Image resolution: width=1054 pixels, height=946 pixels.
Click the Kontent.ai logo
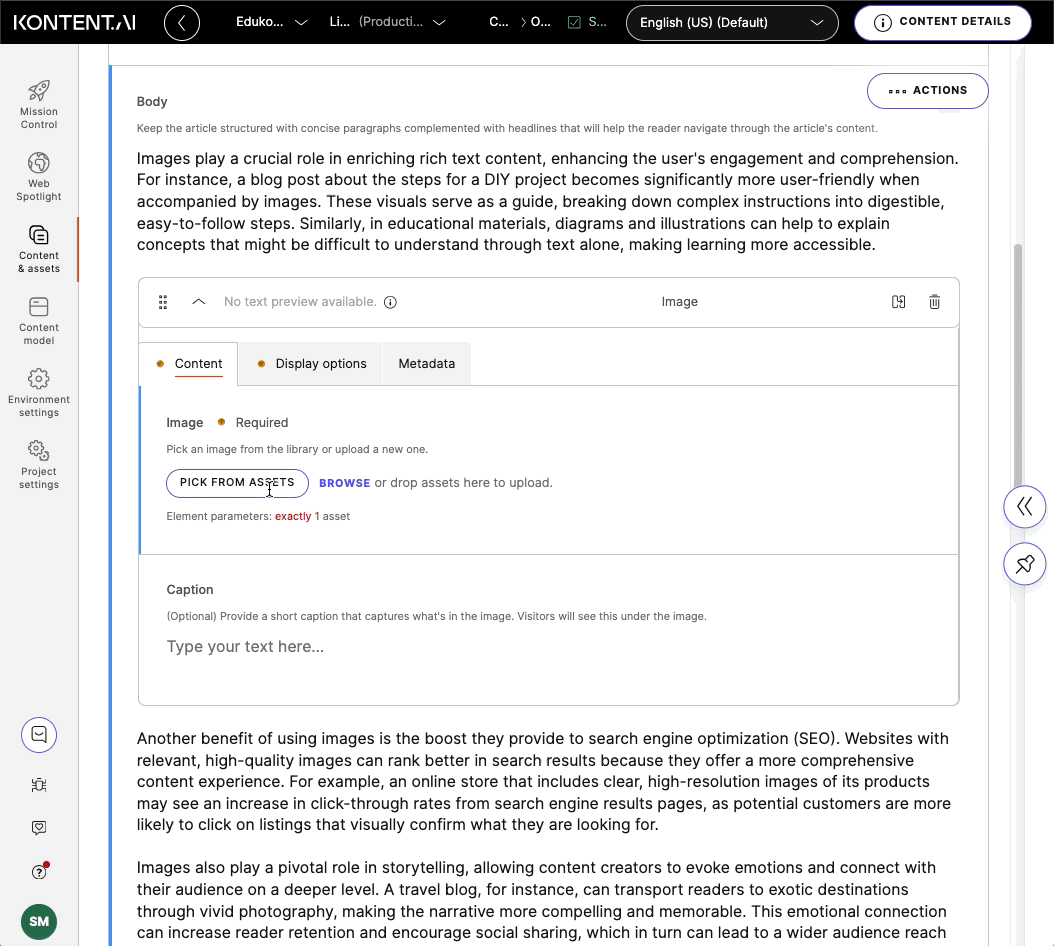(75, 22)
